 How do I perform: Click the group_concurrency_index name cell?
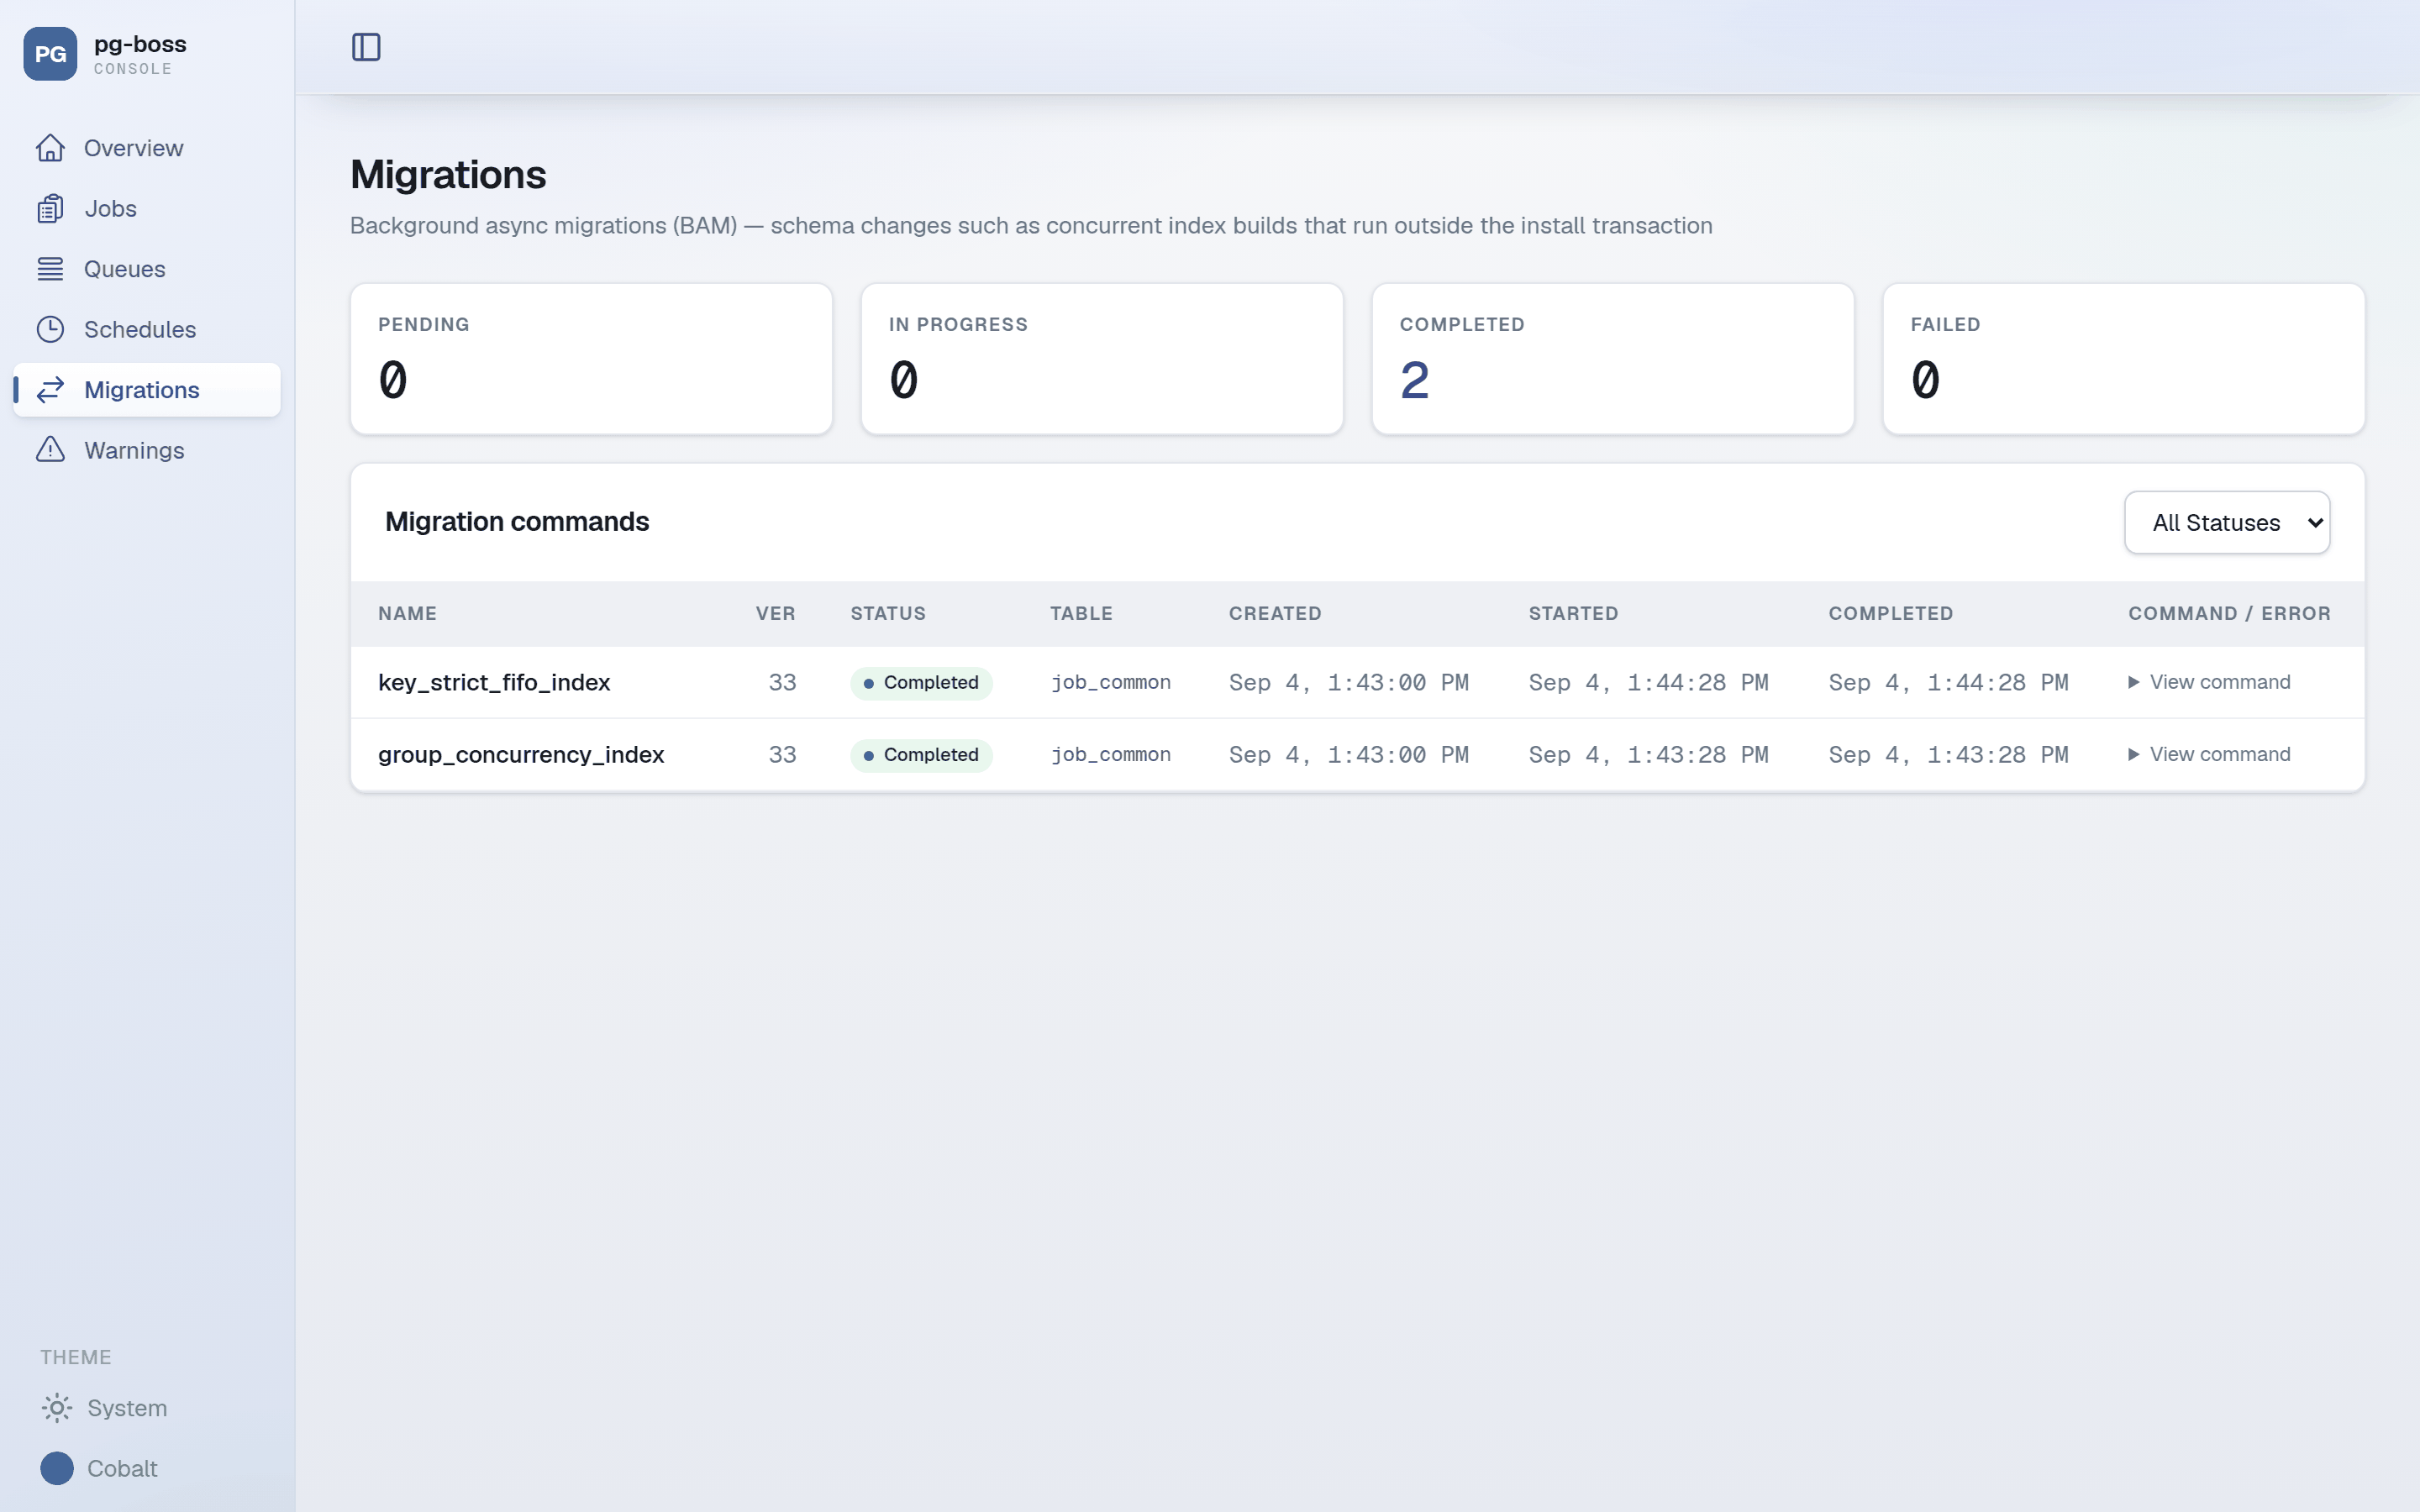pyautogui.click(x=521, y=754)
